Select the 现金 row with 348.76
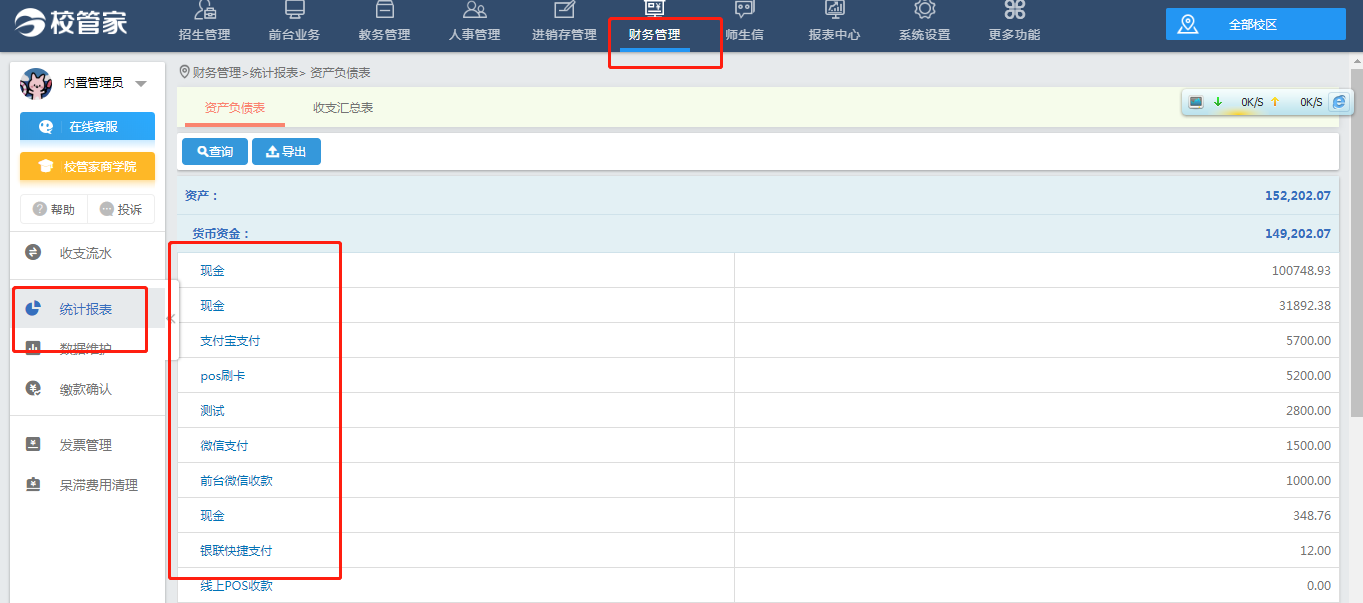 758,515
